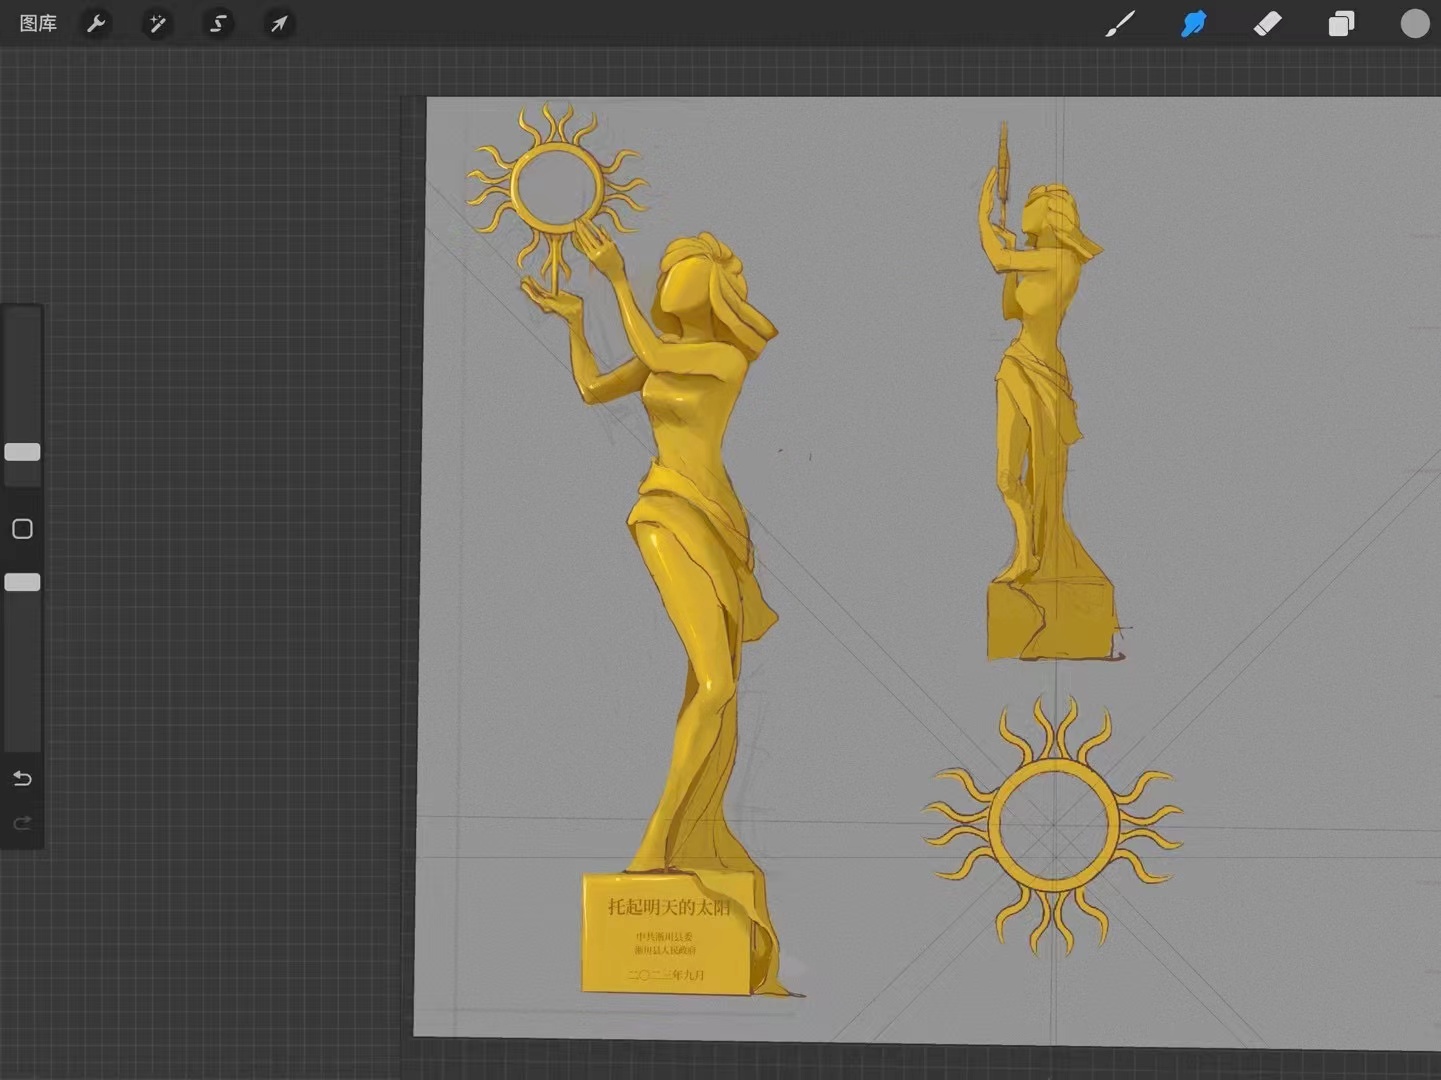Screen dimensions: 1441x1080
Task: Open the Actions wrench menu
Action: coord(97,23)
